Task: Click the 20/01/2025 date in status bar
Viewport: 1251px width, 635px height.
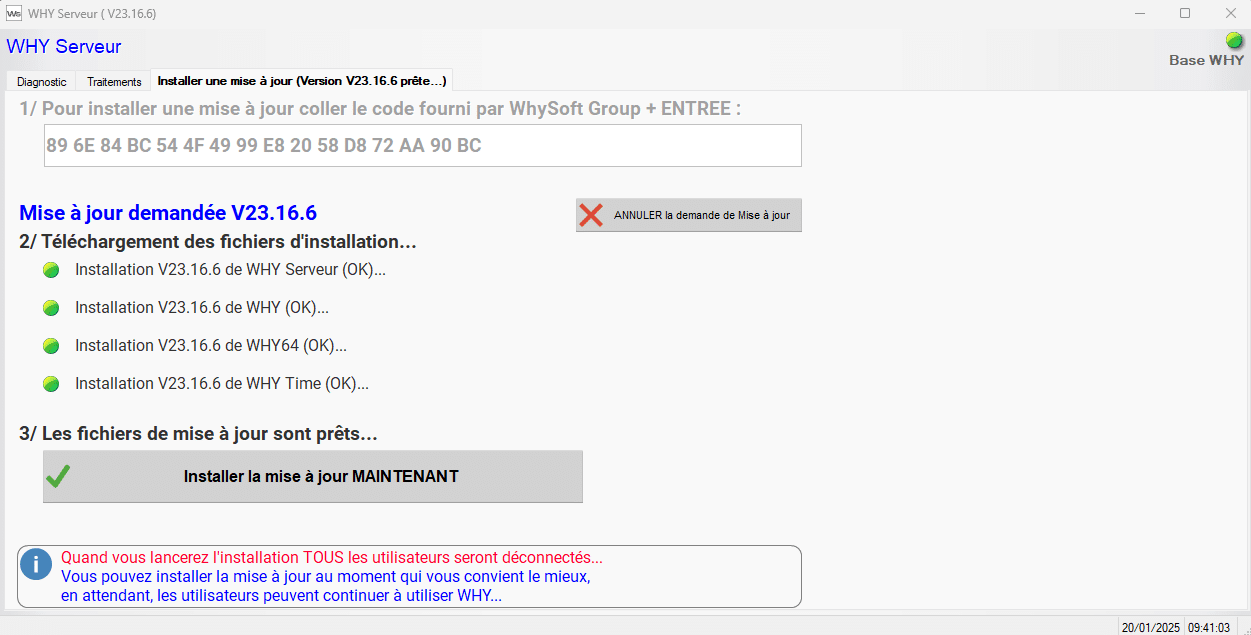Action: [1151, 627]
